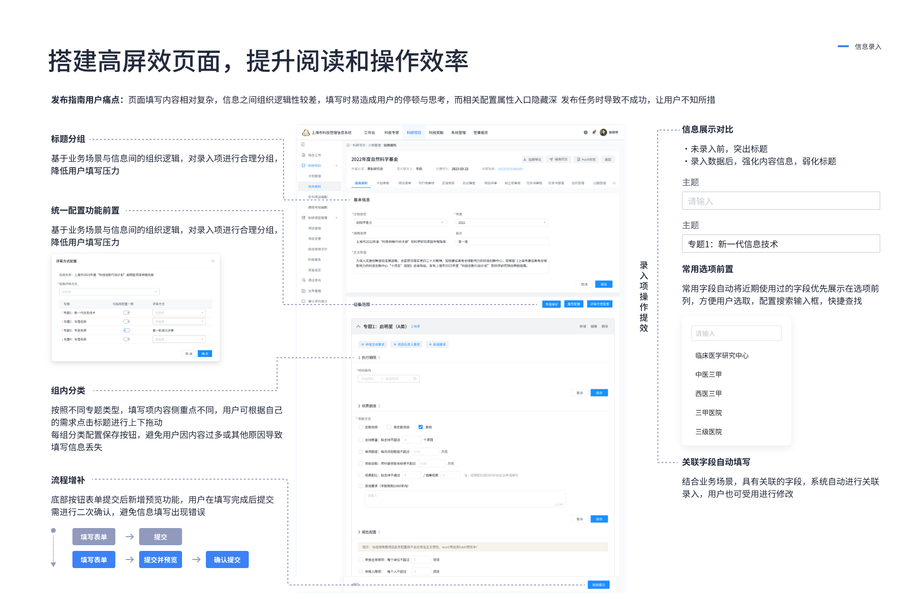Click the blue edit link next to 专题1 title

click(x=415, y=326)
